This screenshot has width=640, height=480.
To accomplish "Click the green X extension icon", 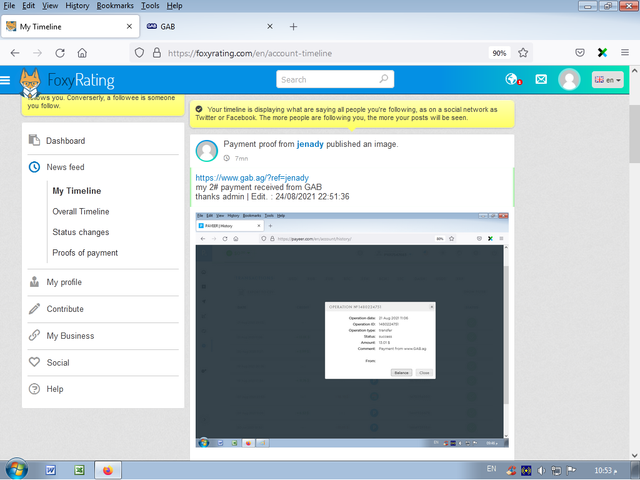I will (x=602, y=53).
